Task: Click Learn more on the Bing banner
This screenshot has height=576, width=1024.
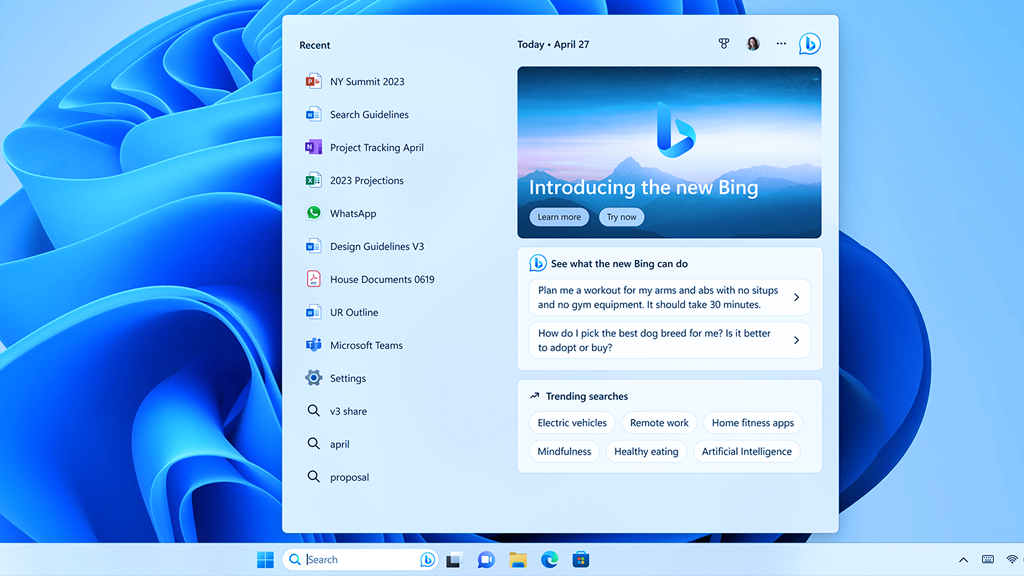Action: (558, 216)
